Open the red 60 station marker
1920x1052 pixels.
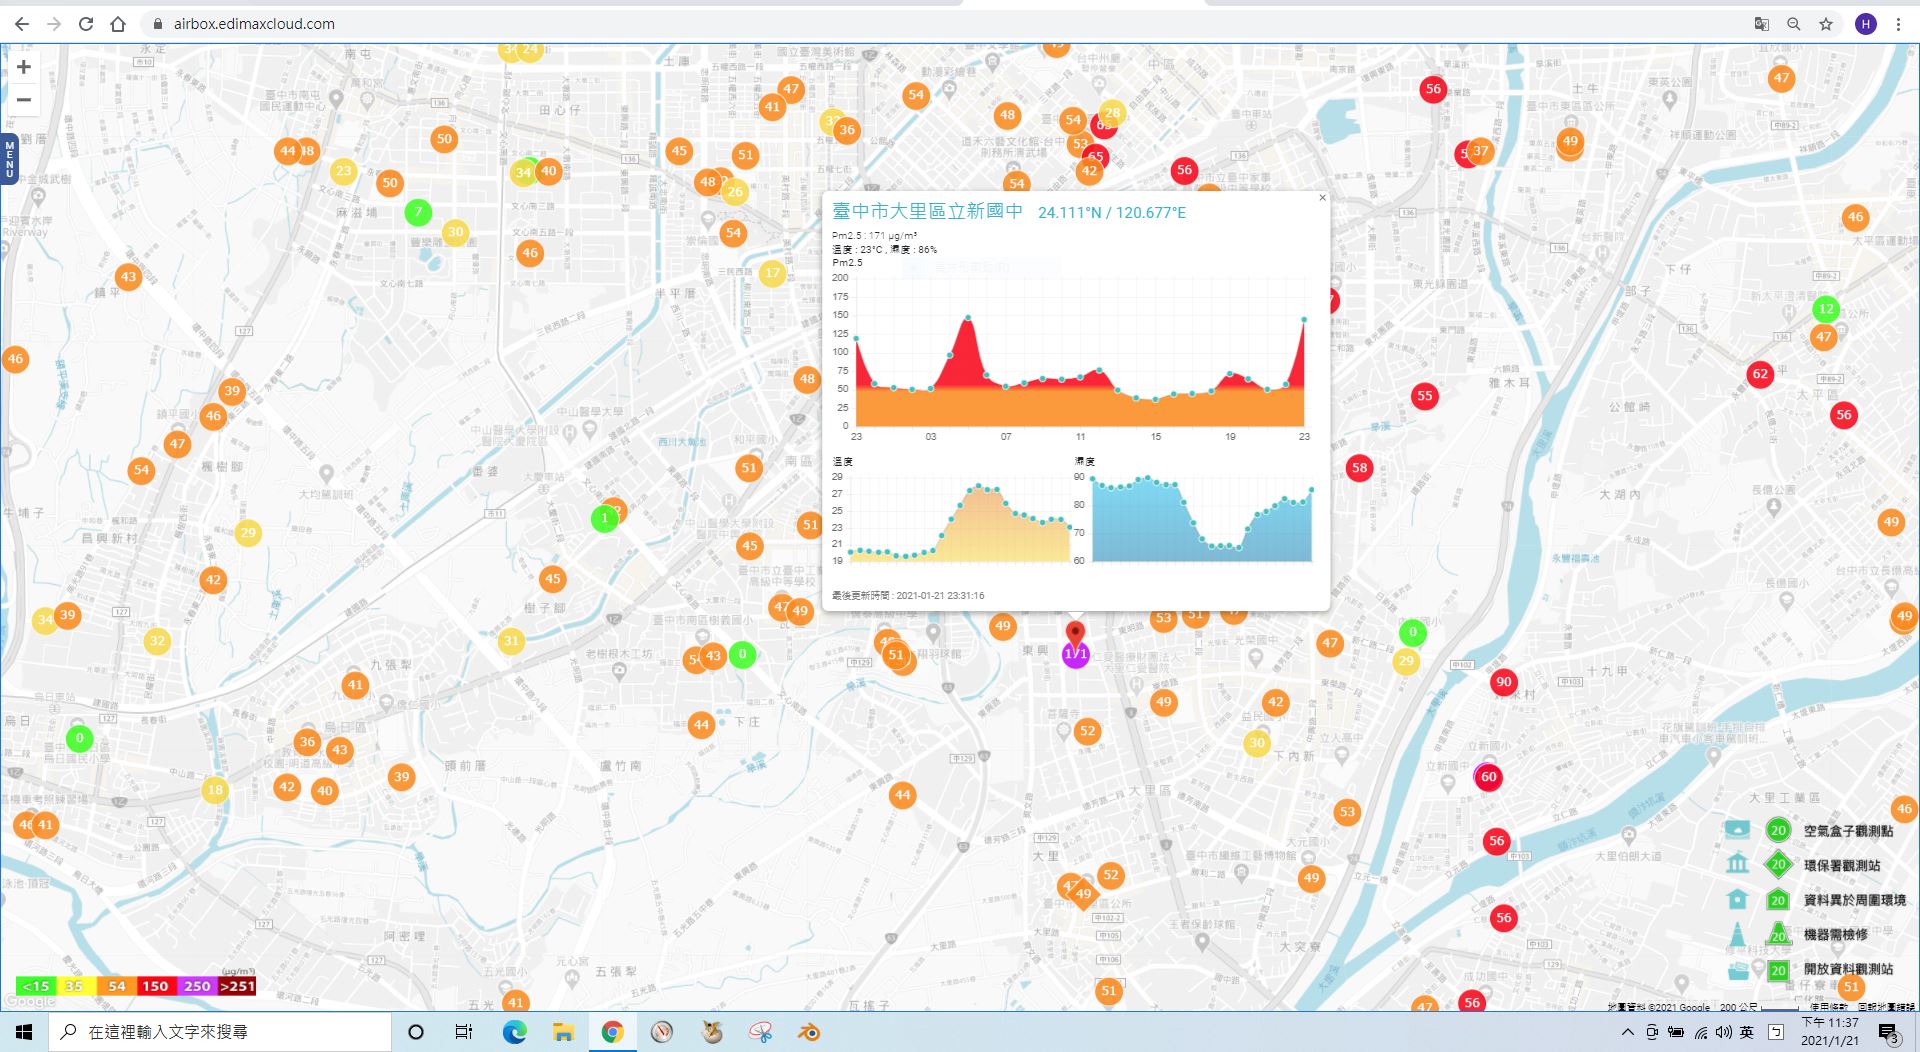(1488, 777)
